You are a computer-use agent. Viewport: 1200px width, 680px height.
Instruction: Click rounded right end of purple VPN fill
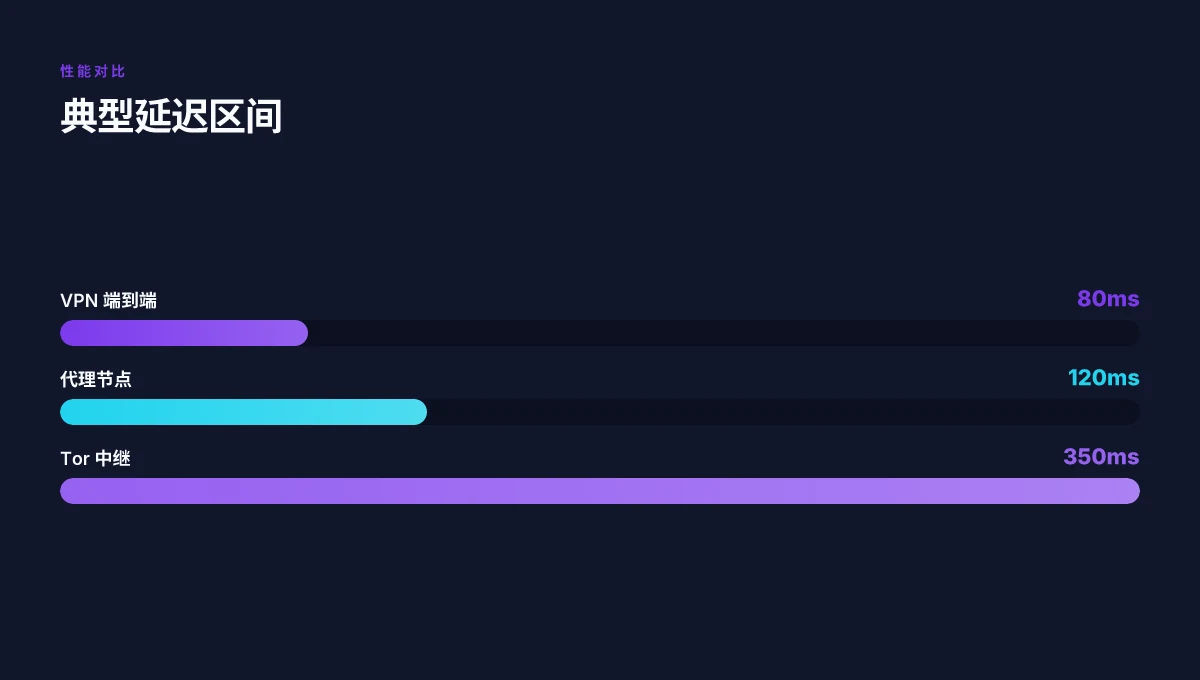pos(300,333)
